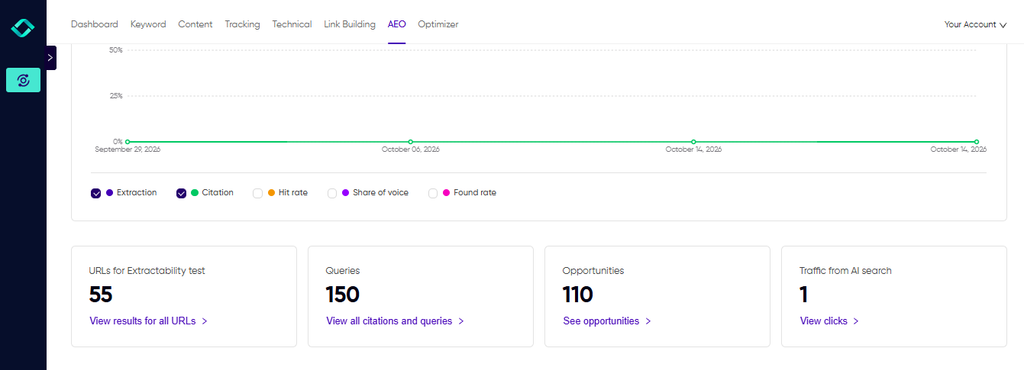Click the URLs count value 55
The width and height of the screenshot is (1024, 370).
(x=101, y=295)
